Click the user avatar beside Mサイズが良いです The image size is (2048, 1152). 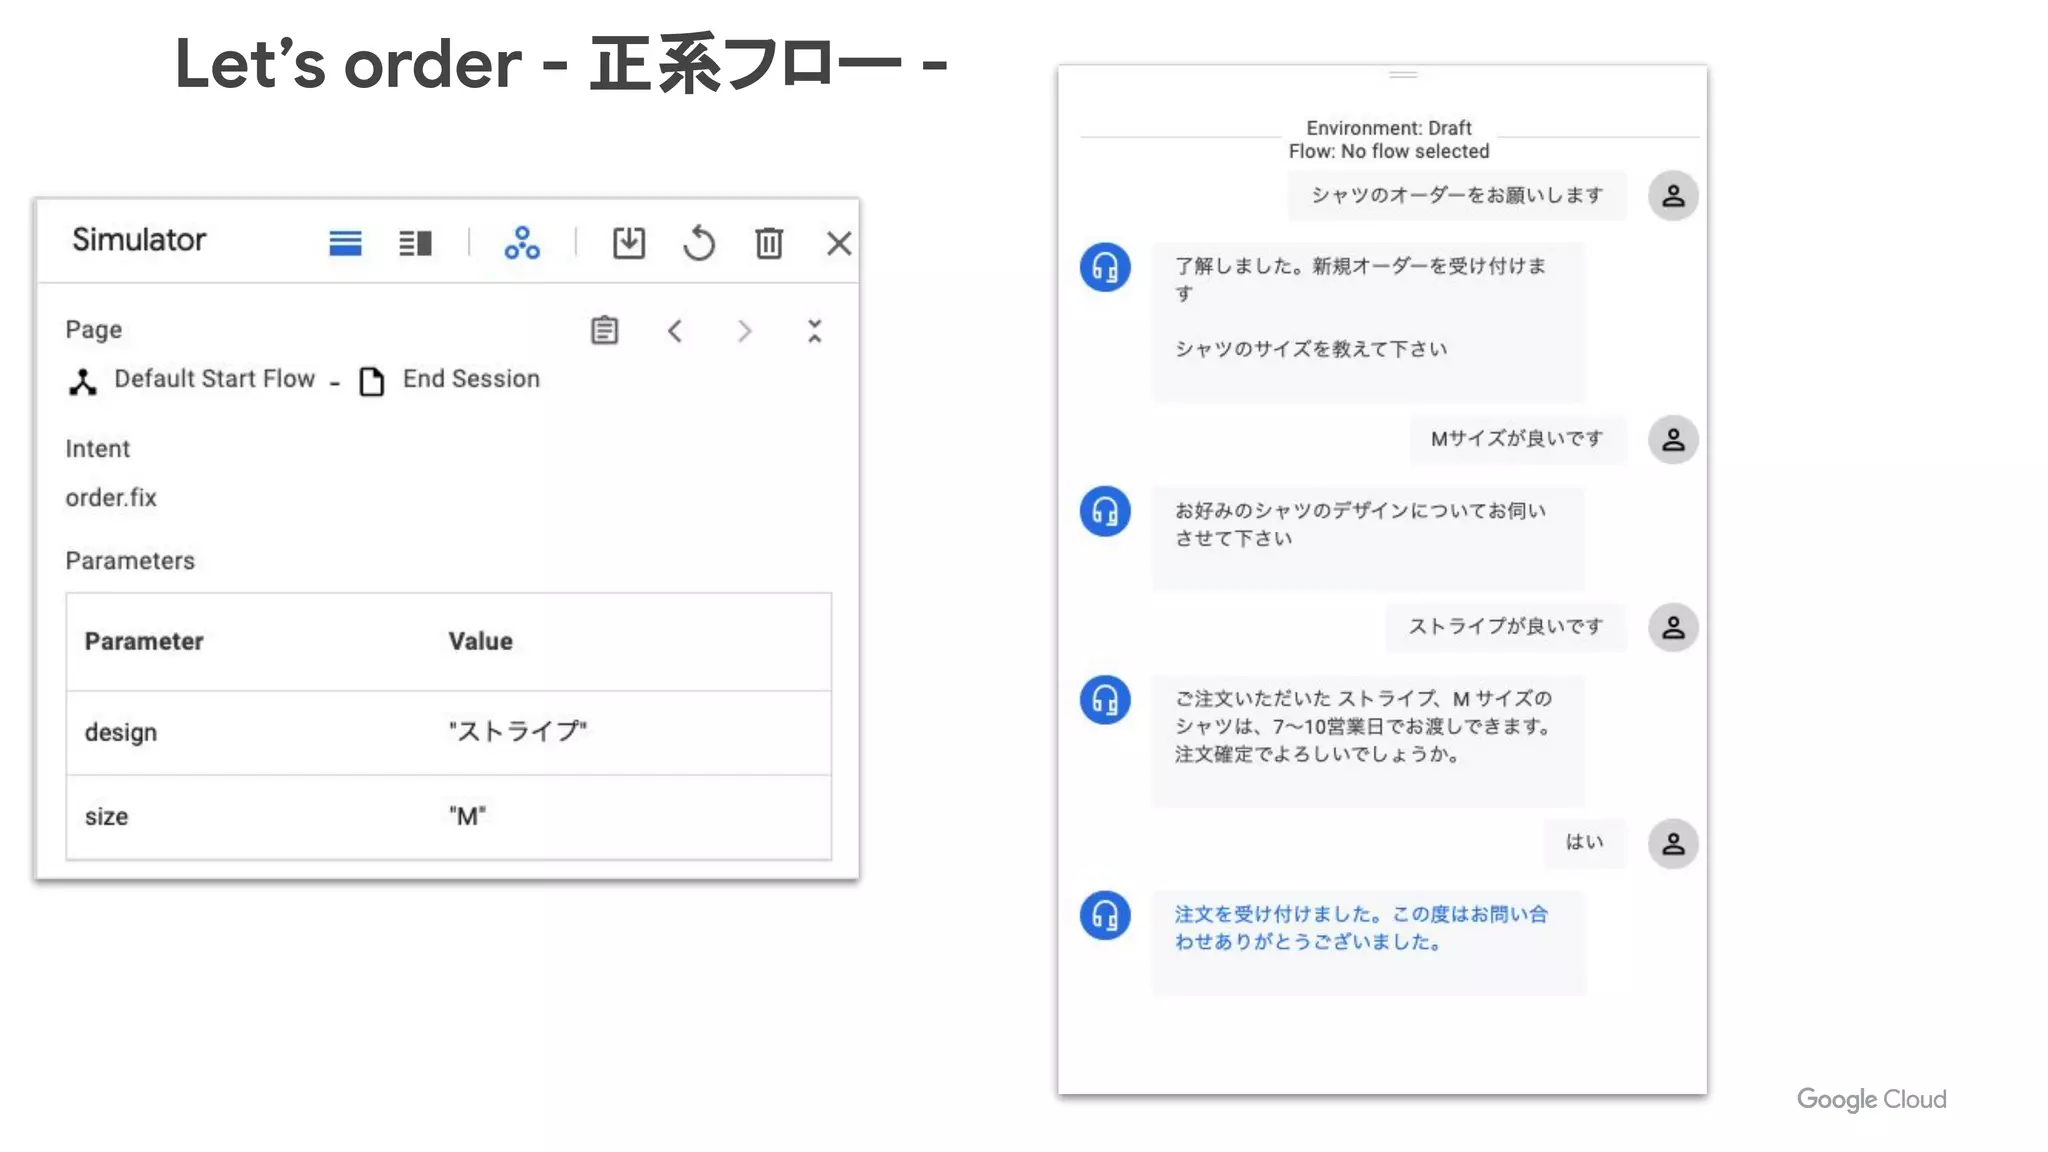1673,439
